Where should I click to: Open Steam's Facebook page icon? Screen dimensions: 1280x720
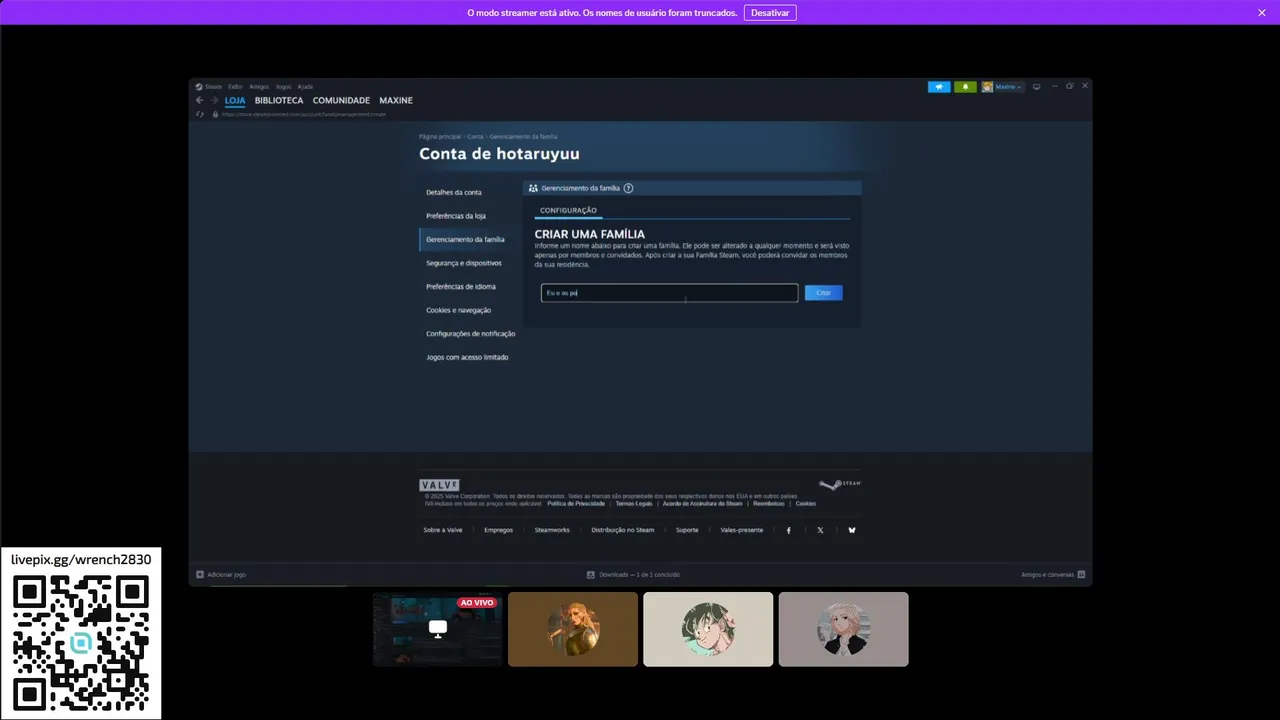click(788, 530)
